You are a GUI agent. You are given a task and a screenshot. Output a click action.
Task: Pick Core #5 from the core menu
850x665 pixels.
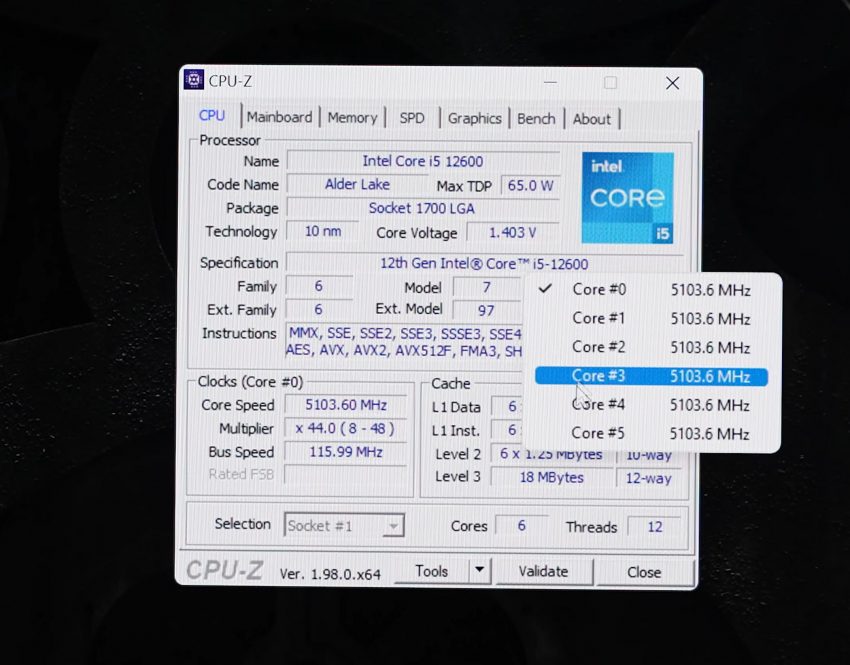[x=652, y=434]
